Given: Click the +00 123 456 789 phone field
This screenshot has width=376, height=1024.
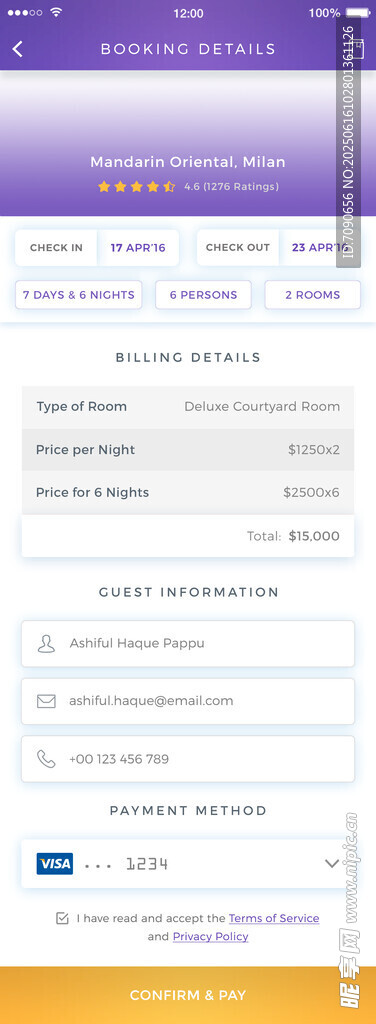Looking at the screenshot, I should point(188,759).
